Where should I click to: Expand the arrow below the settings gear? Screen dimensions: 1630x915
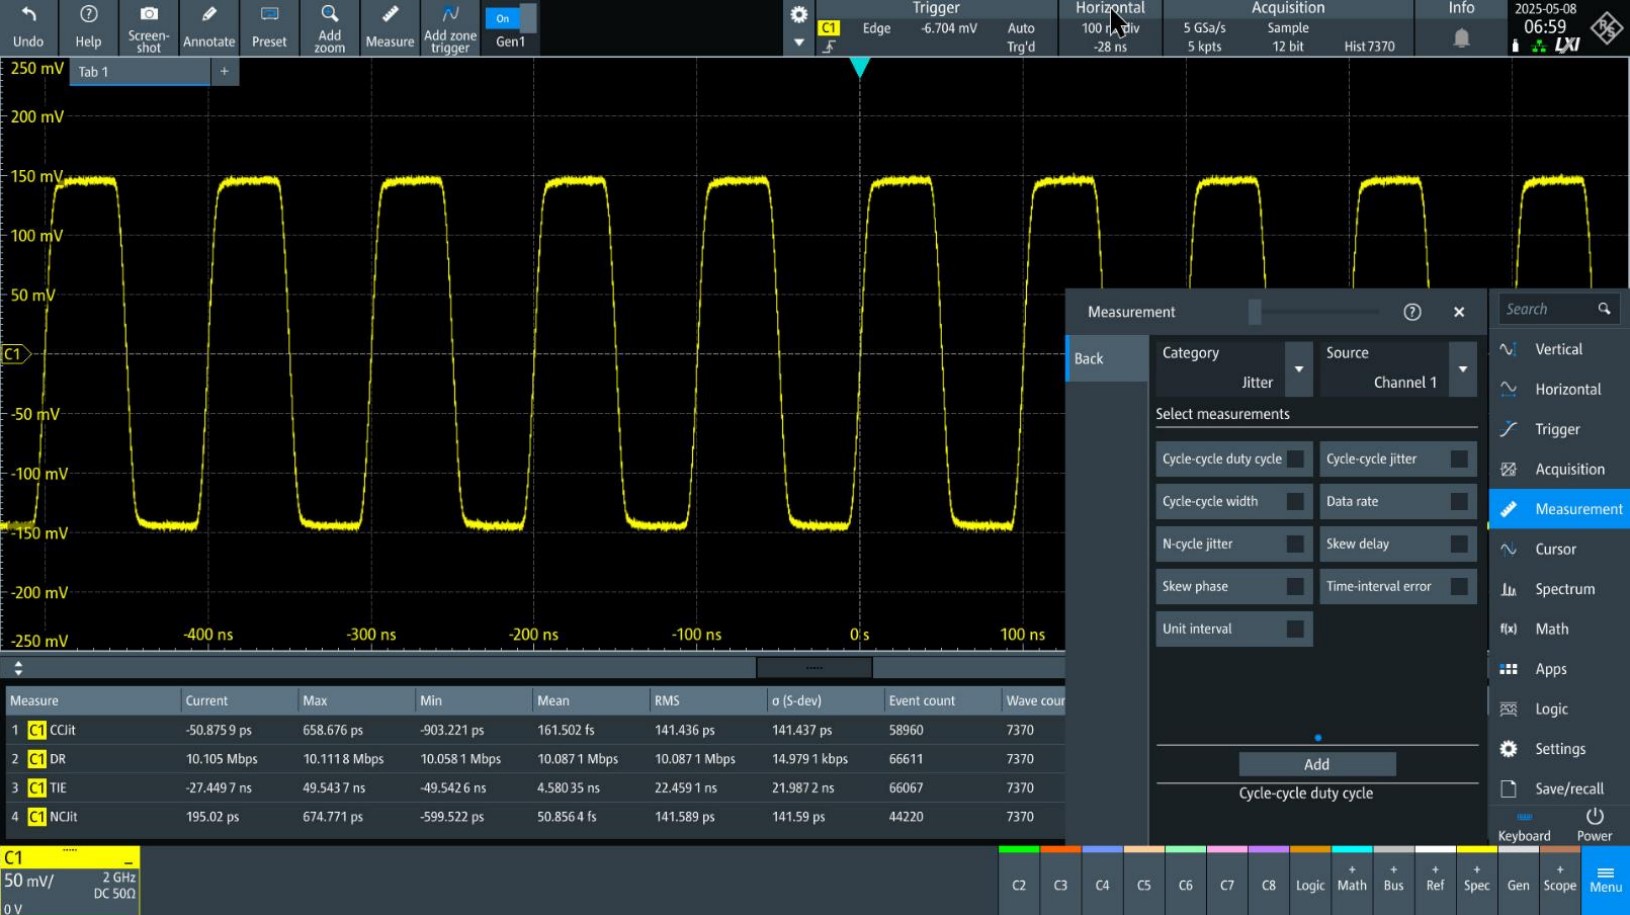coord(799,43)
